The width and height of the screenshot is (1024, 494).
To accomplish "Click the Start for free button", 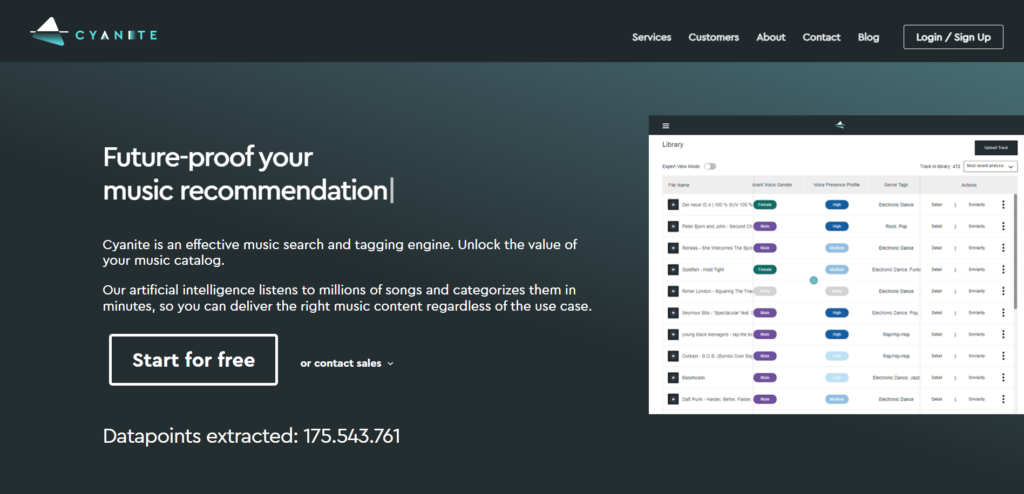I will coord(193,360).
